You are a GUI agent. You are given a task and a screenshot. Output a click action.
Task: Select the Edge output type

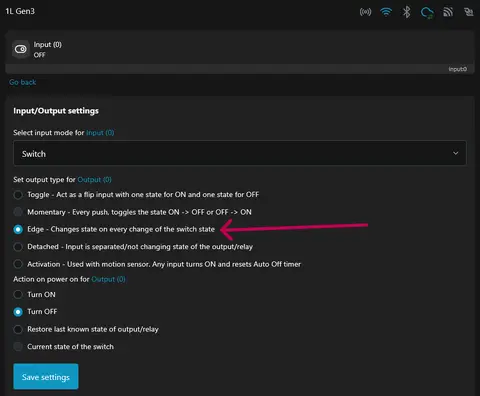[x=18, y=229]
